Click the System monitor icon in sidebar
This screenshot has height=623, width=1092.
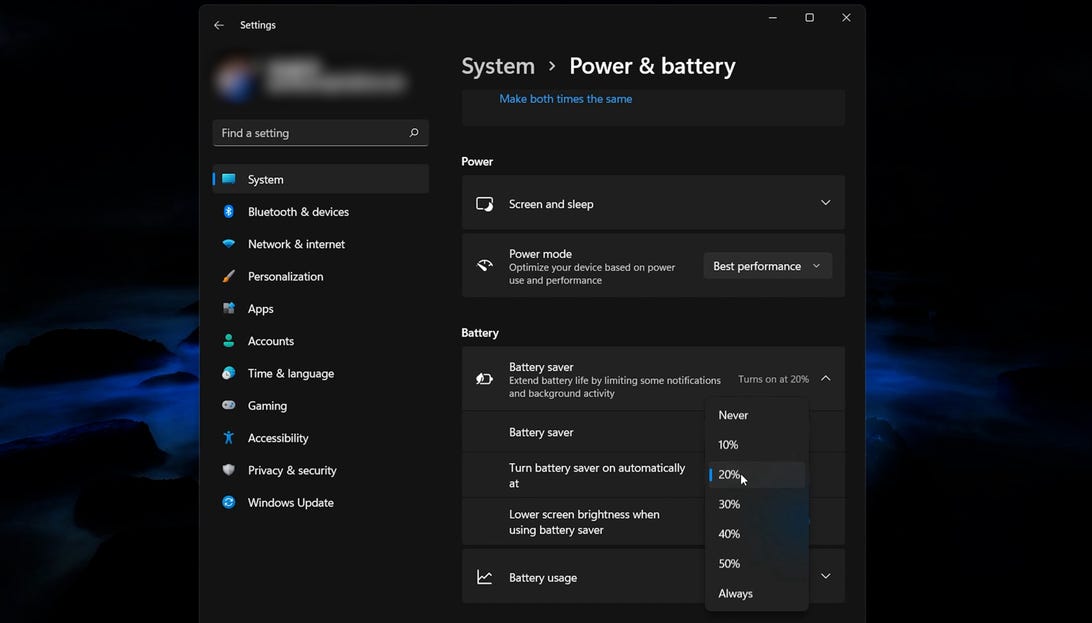(228, 179)
